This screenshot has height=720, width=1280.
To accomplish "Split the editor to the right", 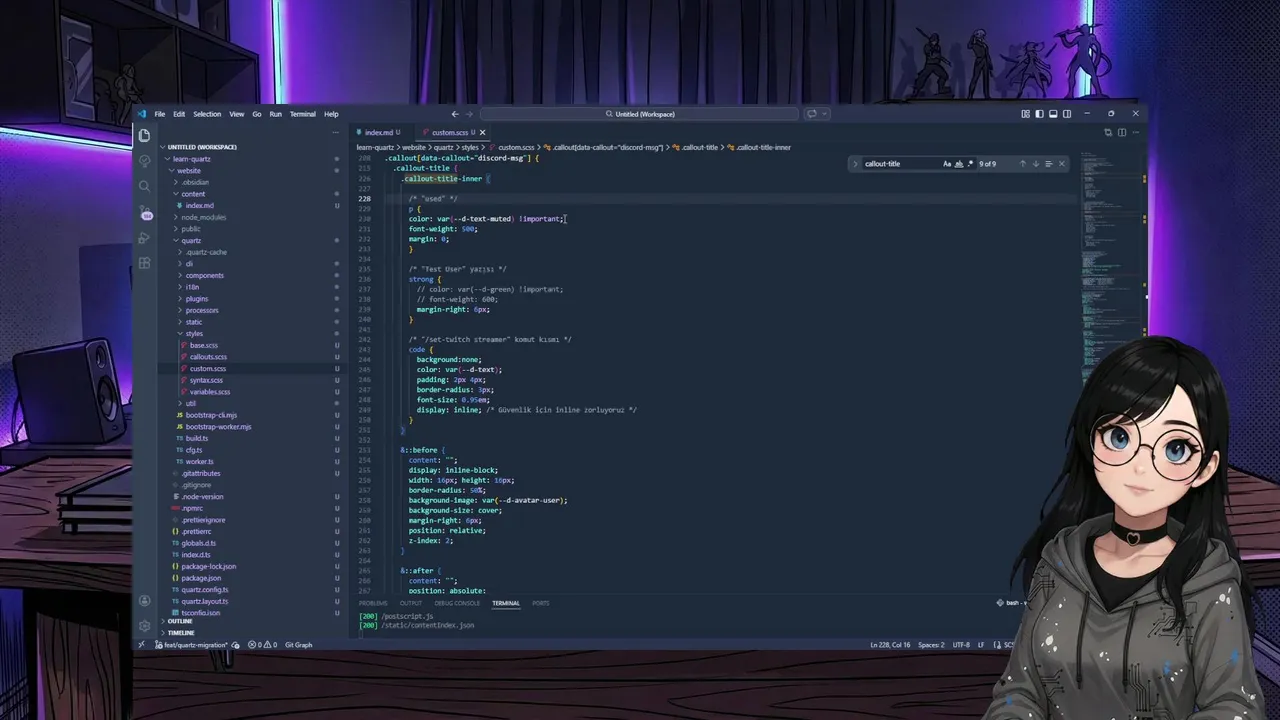I will tap(1122, 132).
